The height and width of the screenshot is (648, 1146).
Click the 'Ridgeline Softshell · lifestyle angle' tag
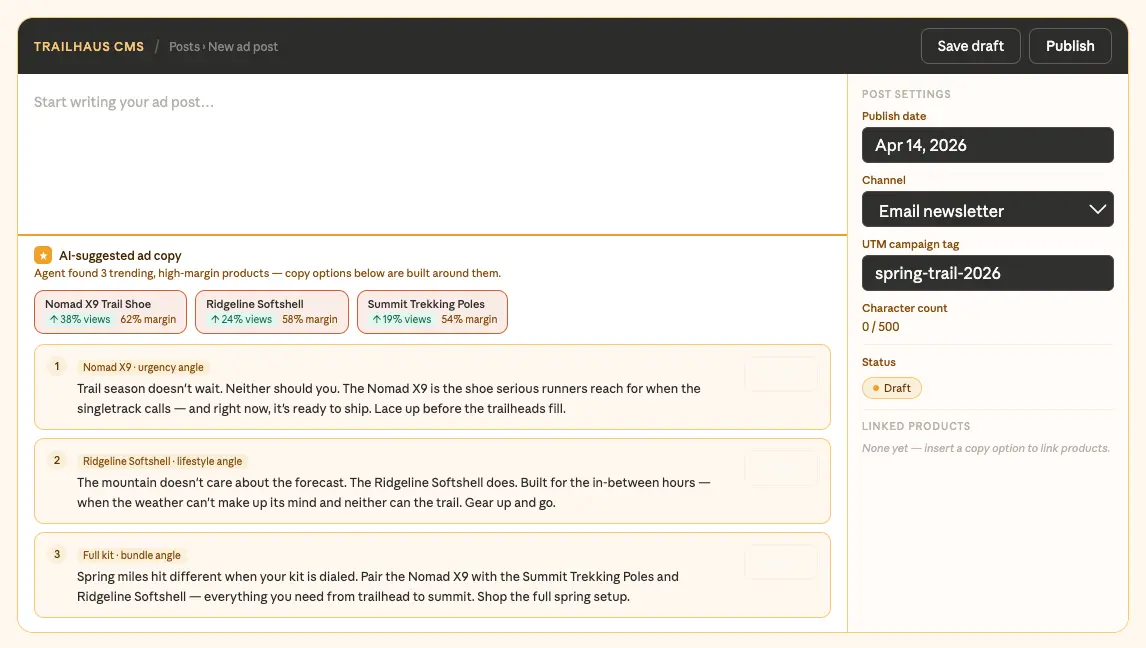pos(162,462)
